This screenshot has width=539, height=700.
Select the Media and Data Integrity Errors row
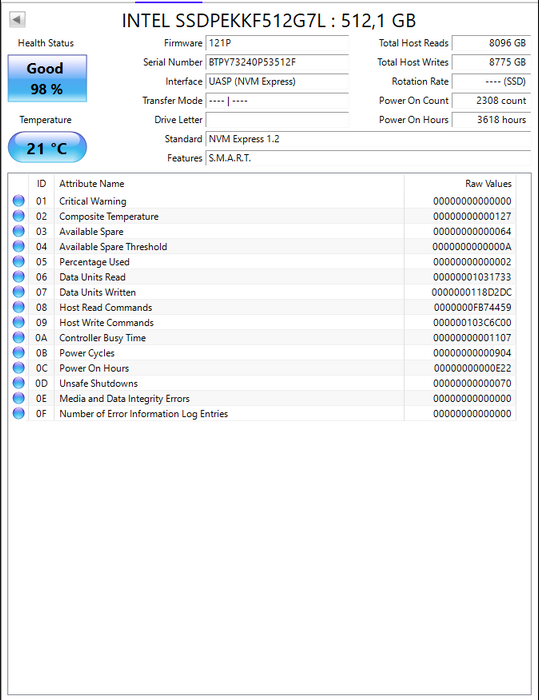(x=262, y=399)
